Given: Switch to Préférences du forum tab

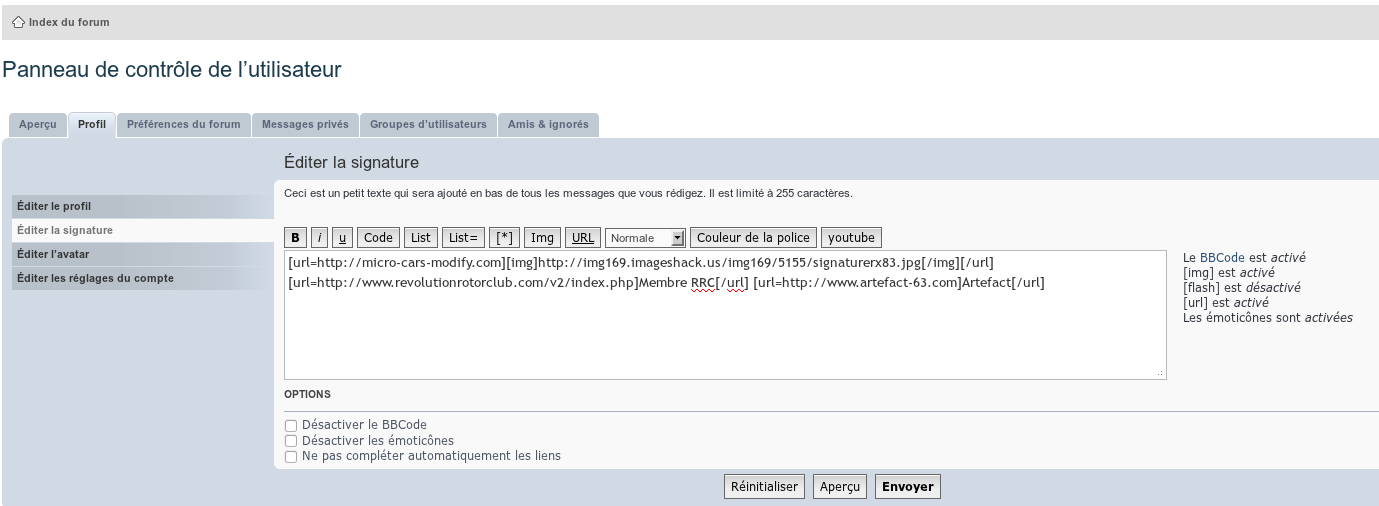Looking at the screenshot, I should (184, 125).
